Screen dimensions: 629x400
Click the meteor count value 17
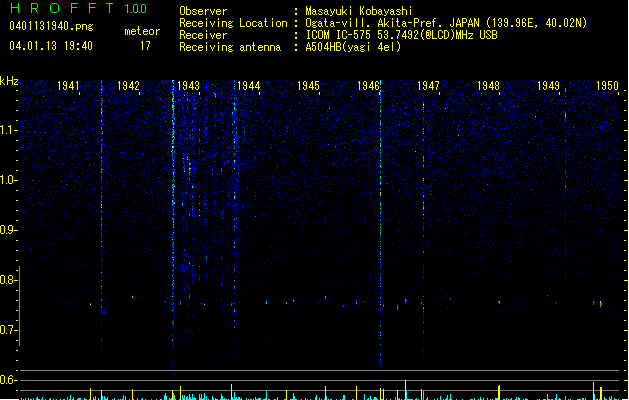(x=145, y=46)
